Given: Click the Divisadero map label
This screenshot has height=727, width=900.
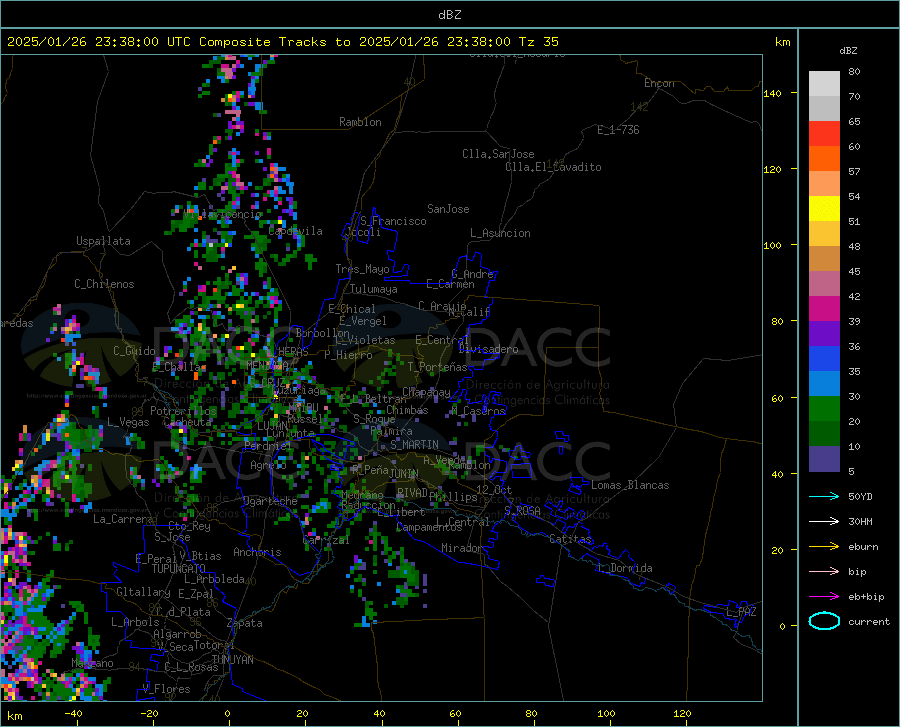Looking at the screenshot, I should tap(488, 349).
